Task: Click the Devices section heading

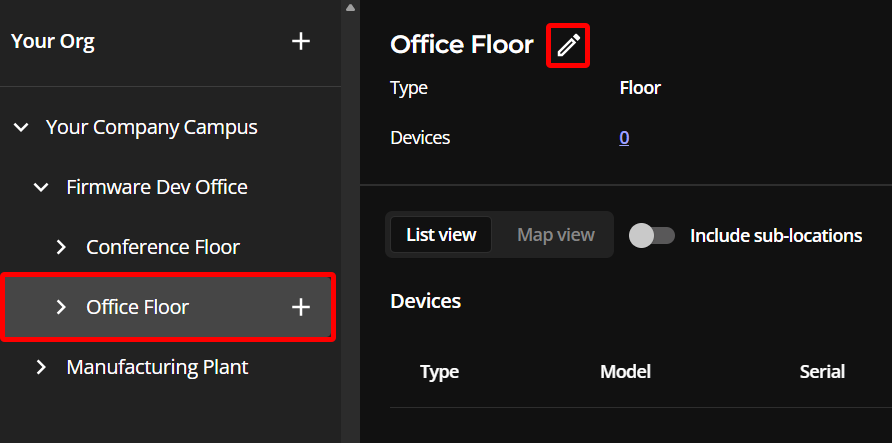Action: (426, 301)
